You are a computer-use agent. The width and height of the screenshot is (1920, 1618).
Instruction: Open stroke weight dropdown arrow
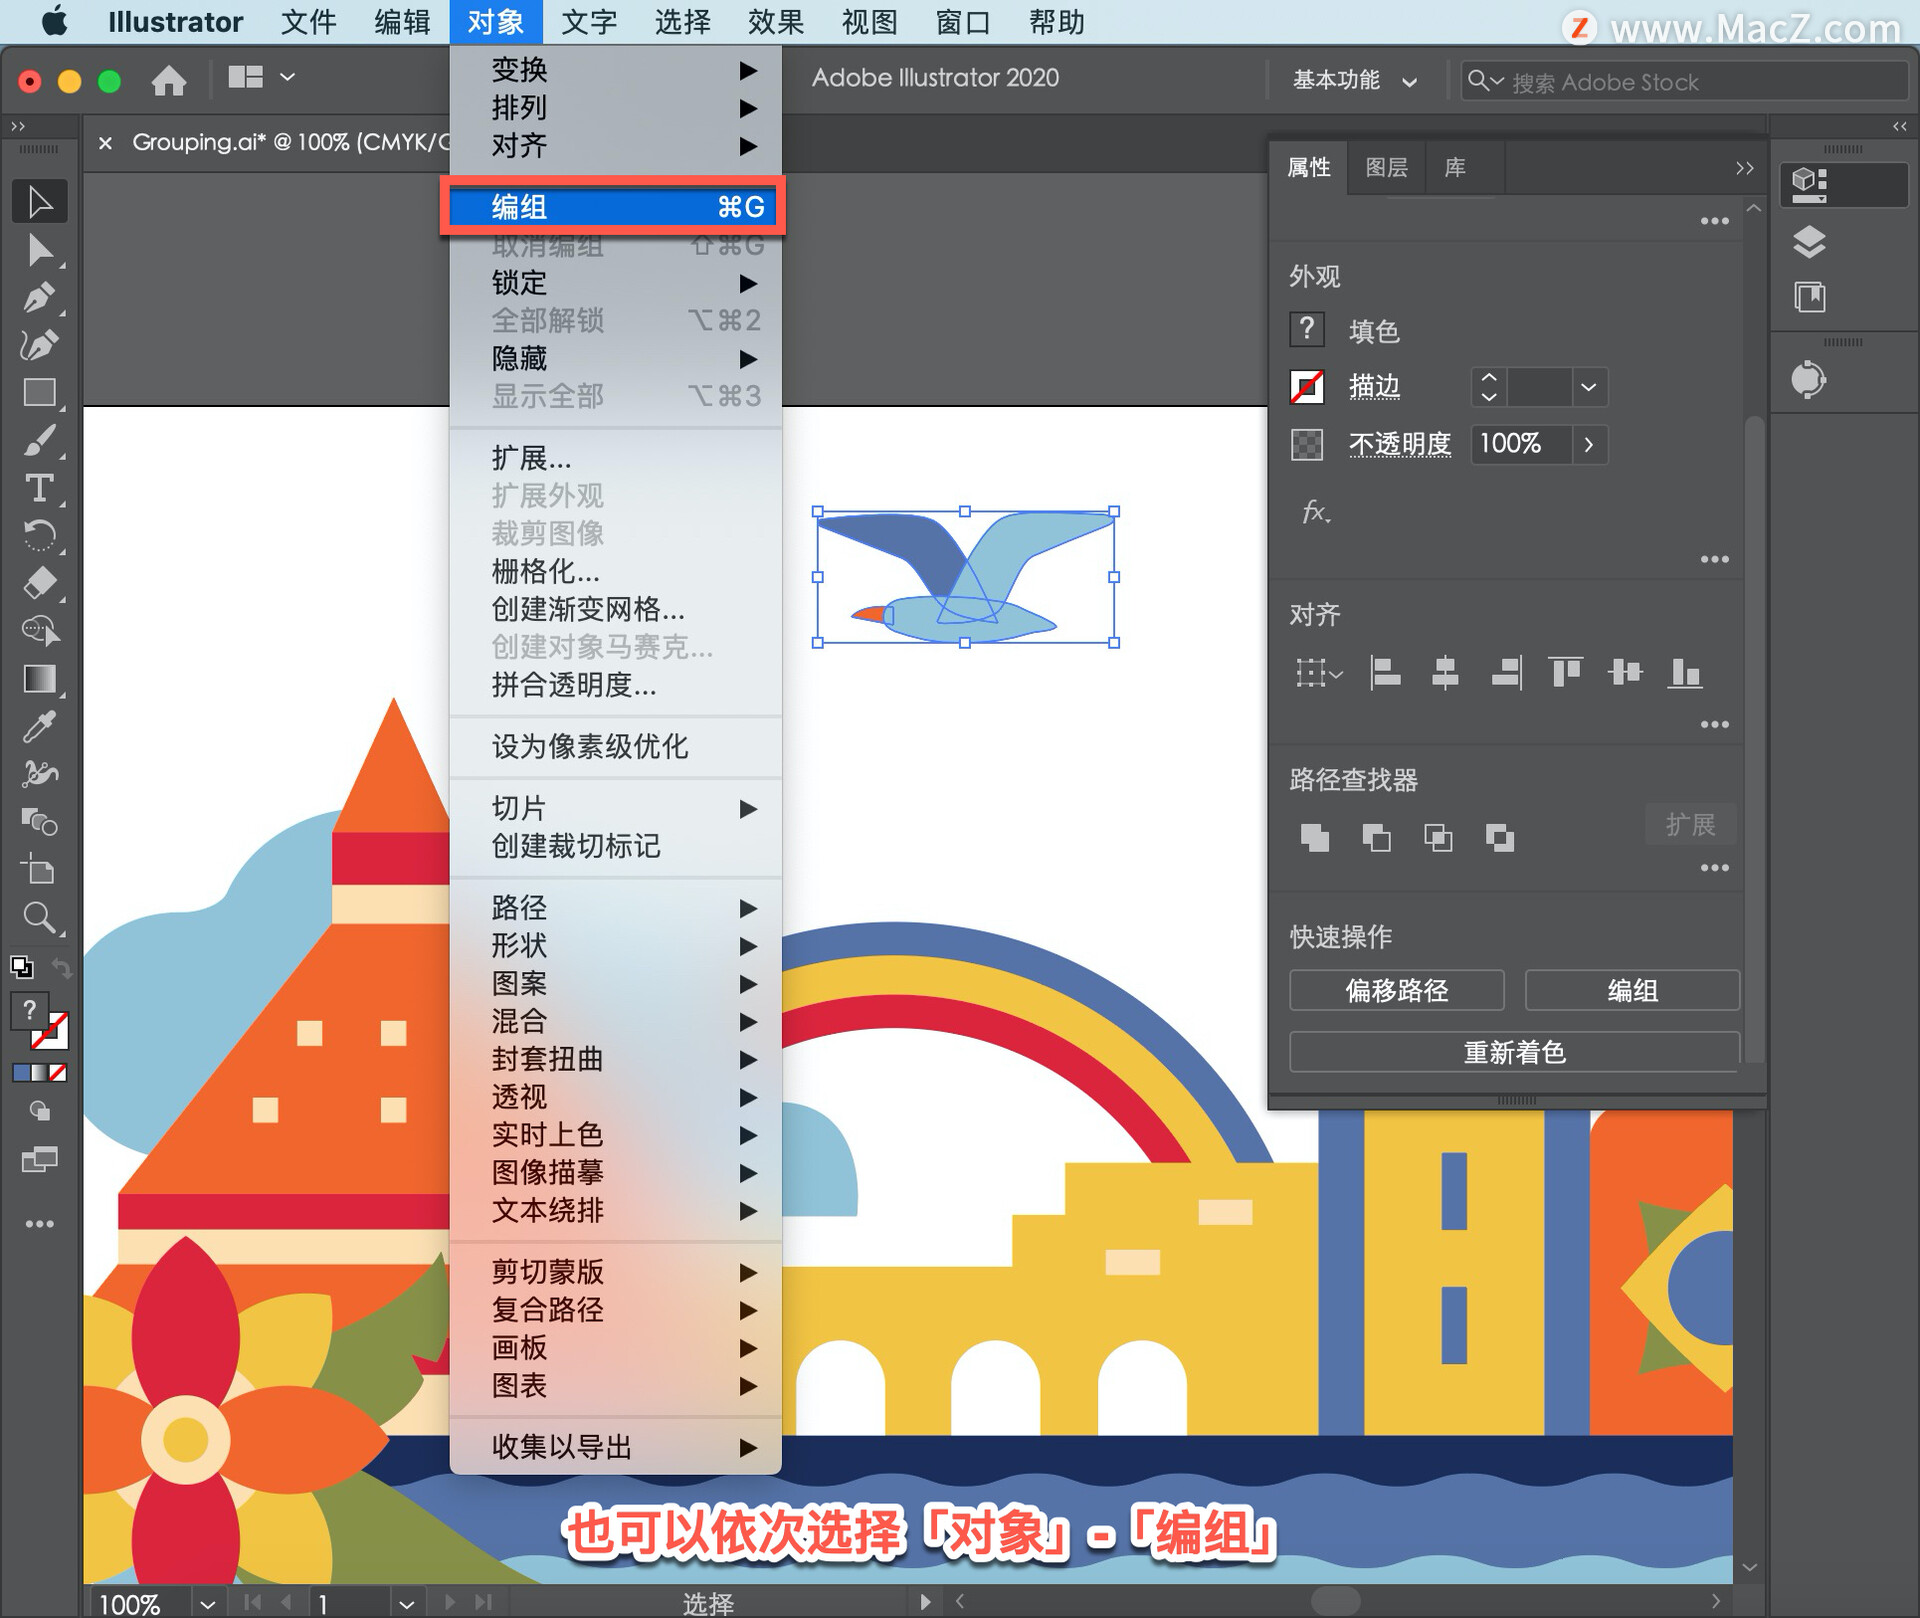(x=1588, y=387)
